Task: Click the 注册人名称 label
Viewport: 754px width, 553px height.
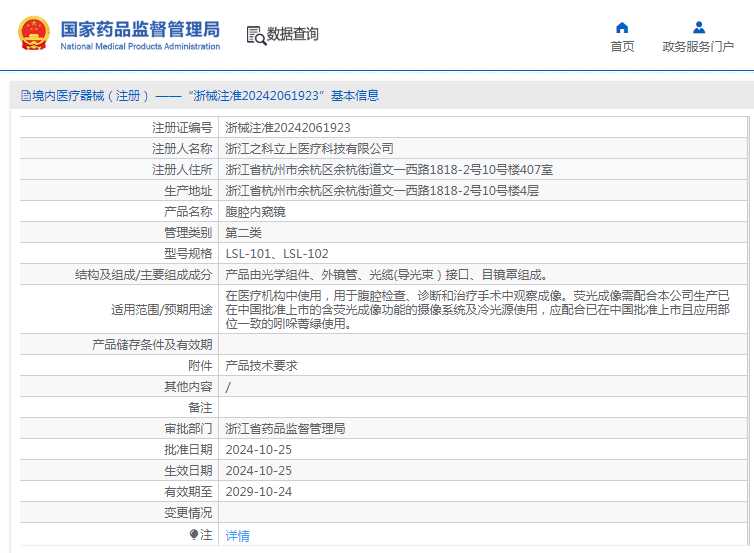Action: point(182,149)
